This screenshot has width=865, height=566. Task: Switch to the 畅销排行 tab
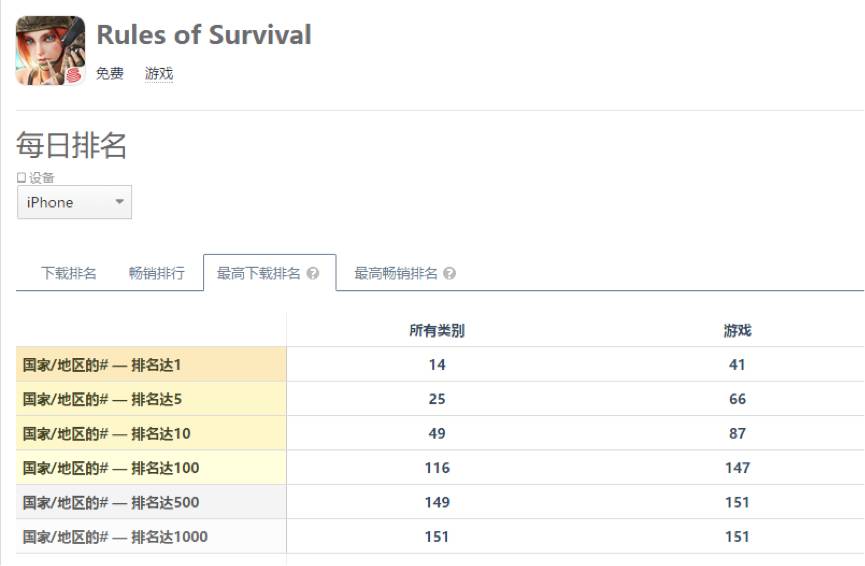pos(157,273)
